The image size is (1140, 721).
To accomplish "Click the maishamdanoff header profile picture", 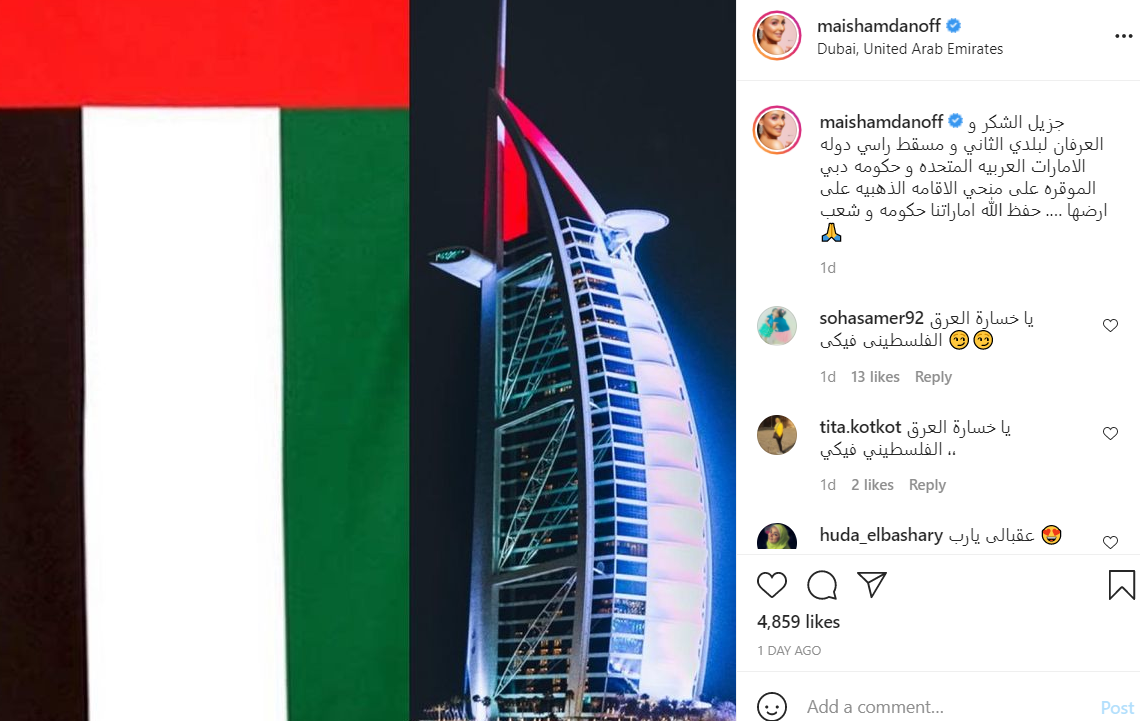I will pos(776,36).
